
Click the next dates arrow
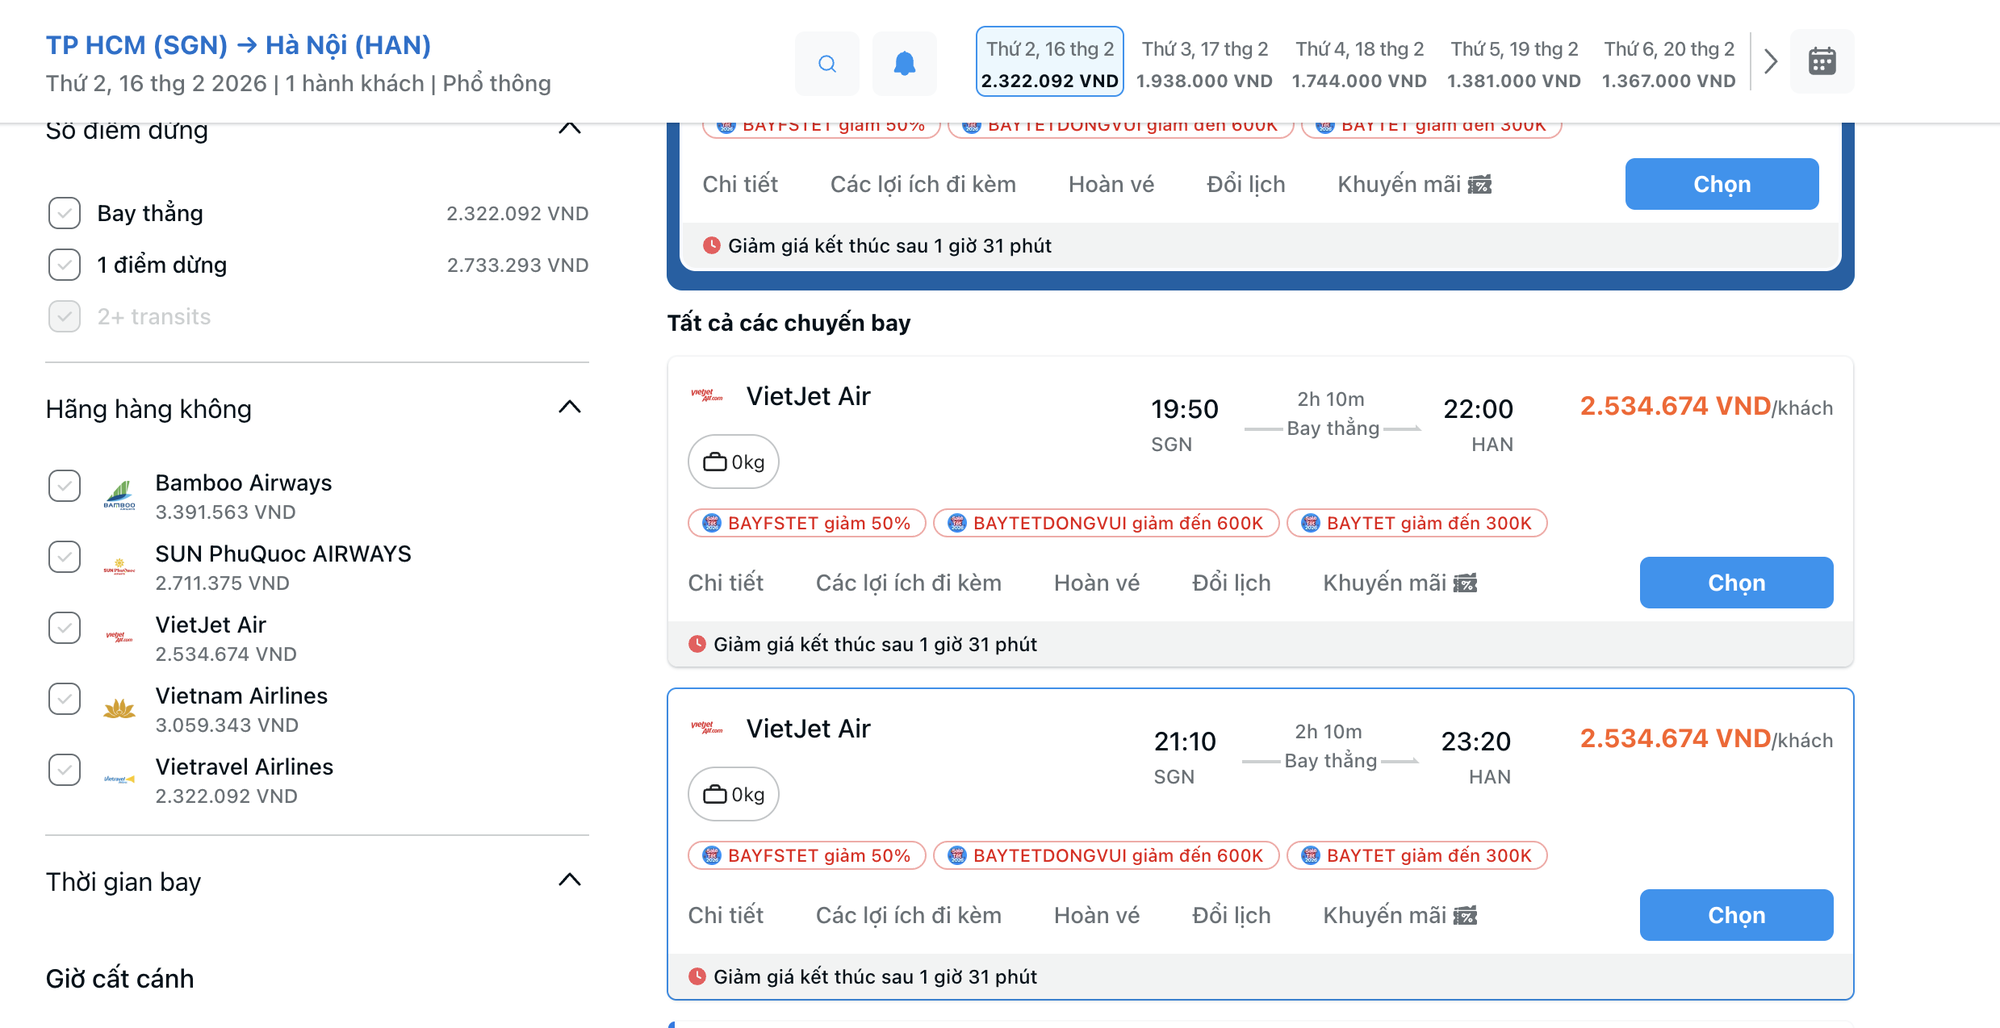coord(1770,62)
